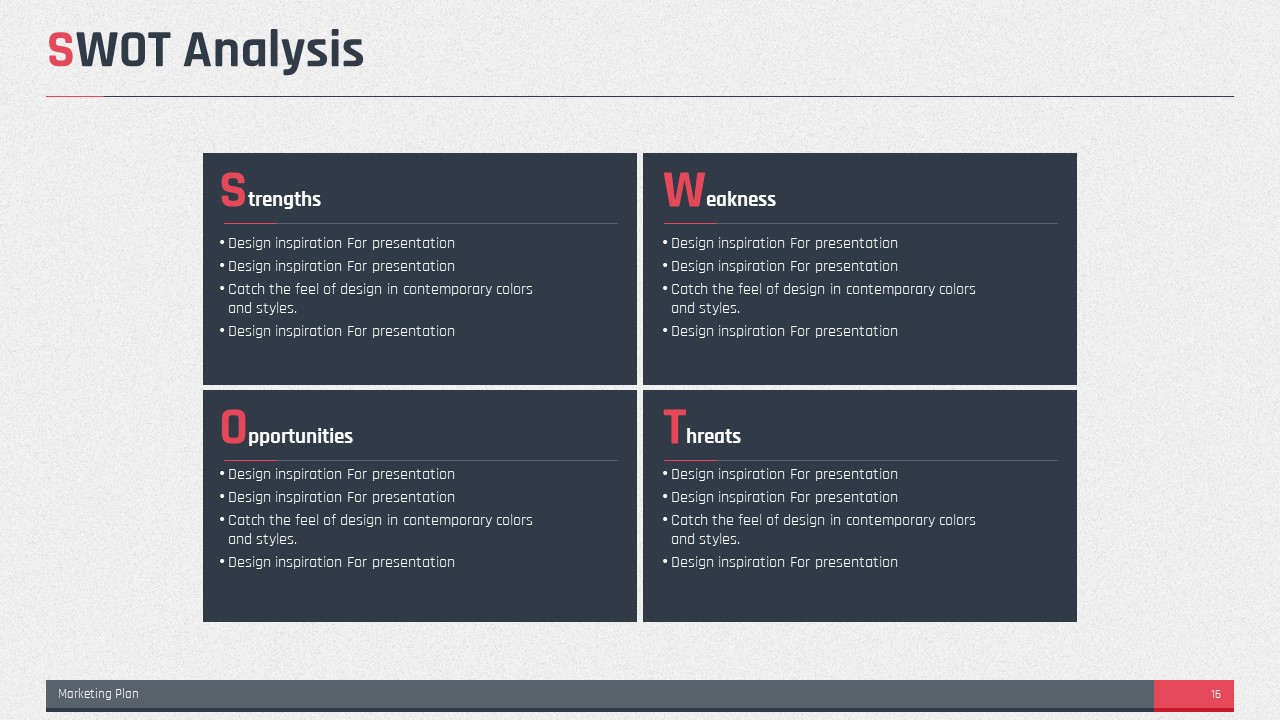
Task: Click 'Catch the feel' bullet under Weakness
Action: click(x=819, y=298)
